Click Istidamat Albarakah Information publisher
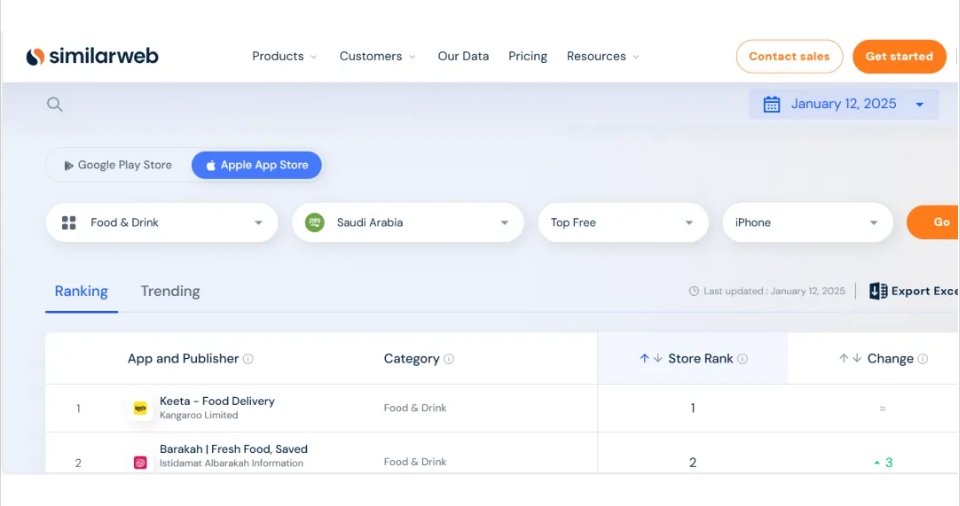This screenshot has width=960, height=506. coord(231,464)
